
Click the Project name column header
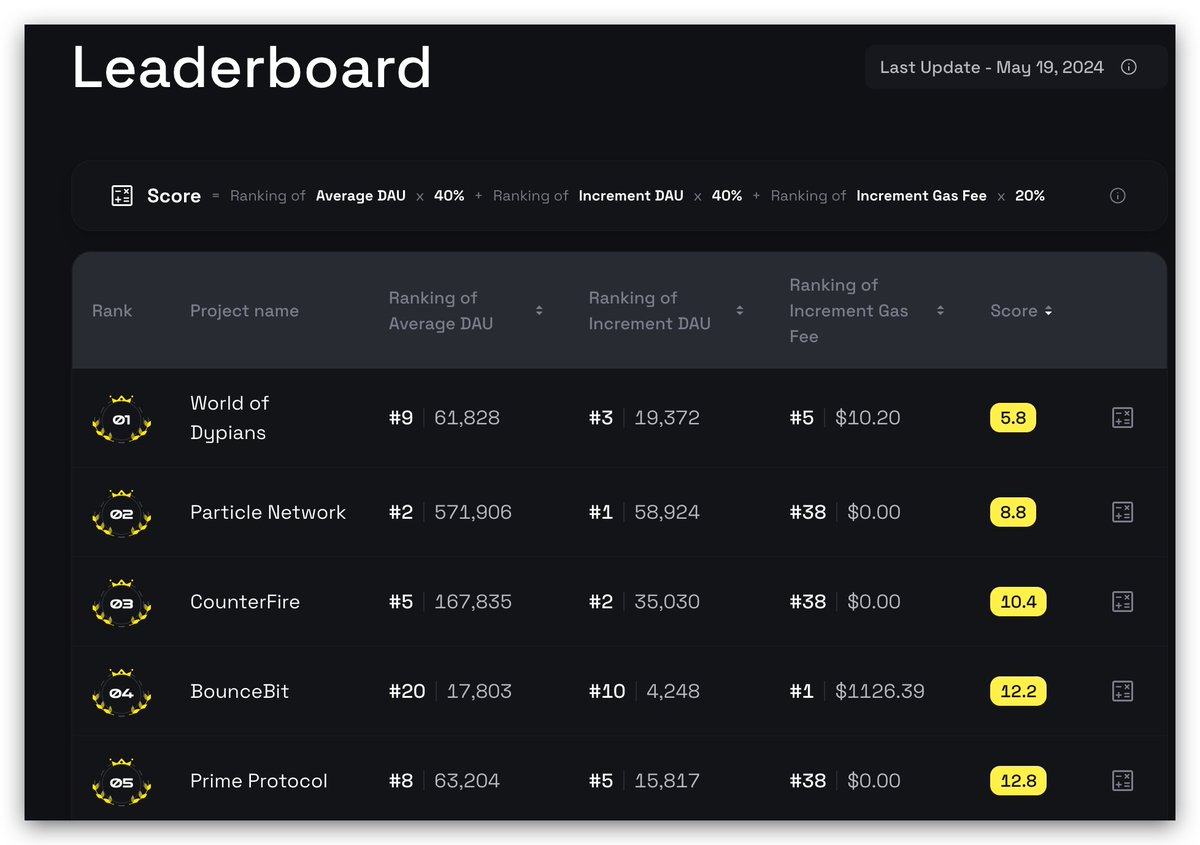245,311
